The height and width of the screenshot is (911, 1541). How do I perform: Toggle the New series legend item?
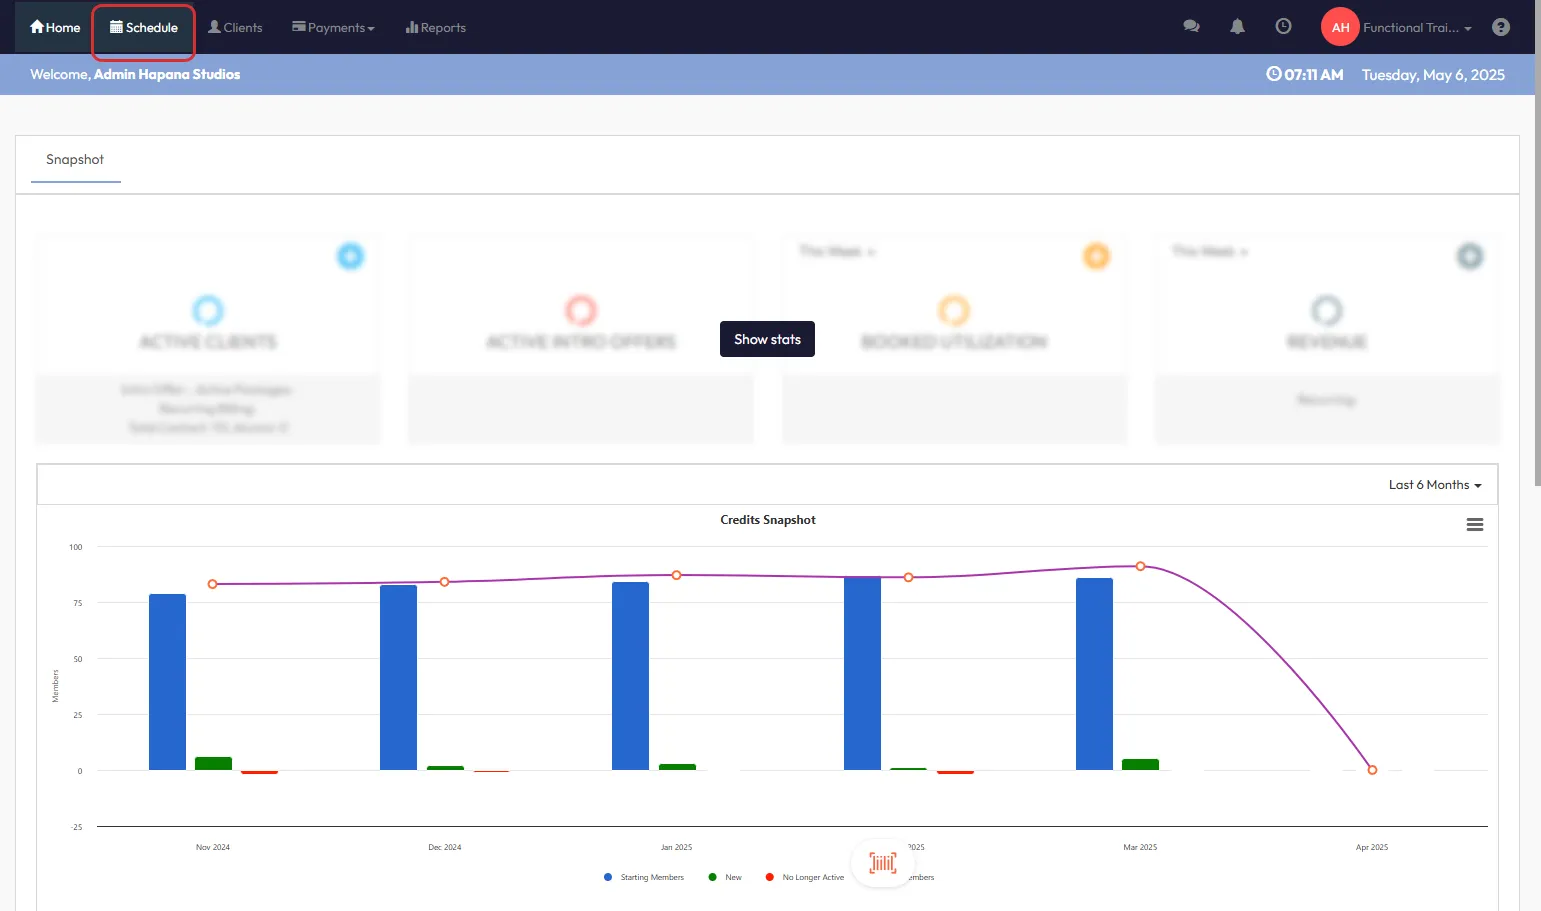pyautogui.click(x=725, y=877)
